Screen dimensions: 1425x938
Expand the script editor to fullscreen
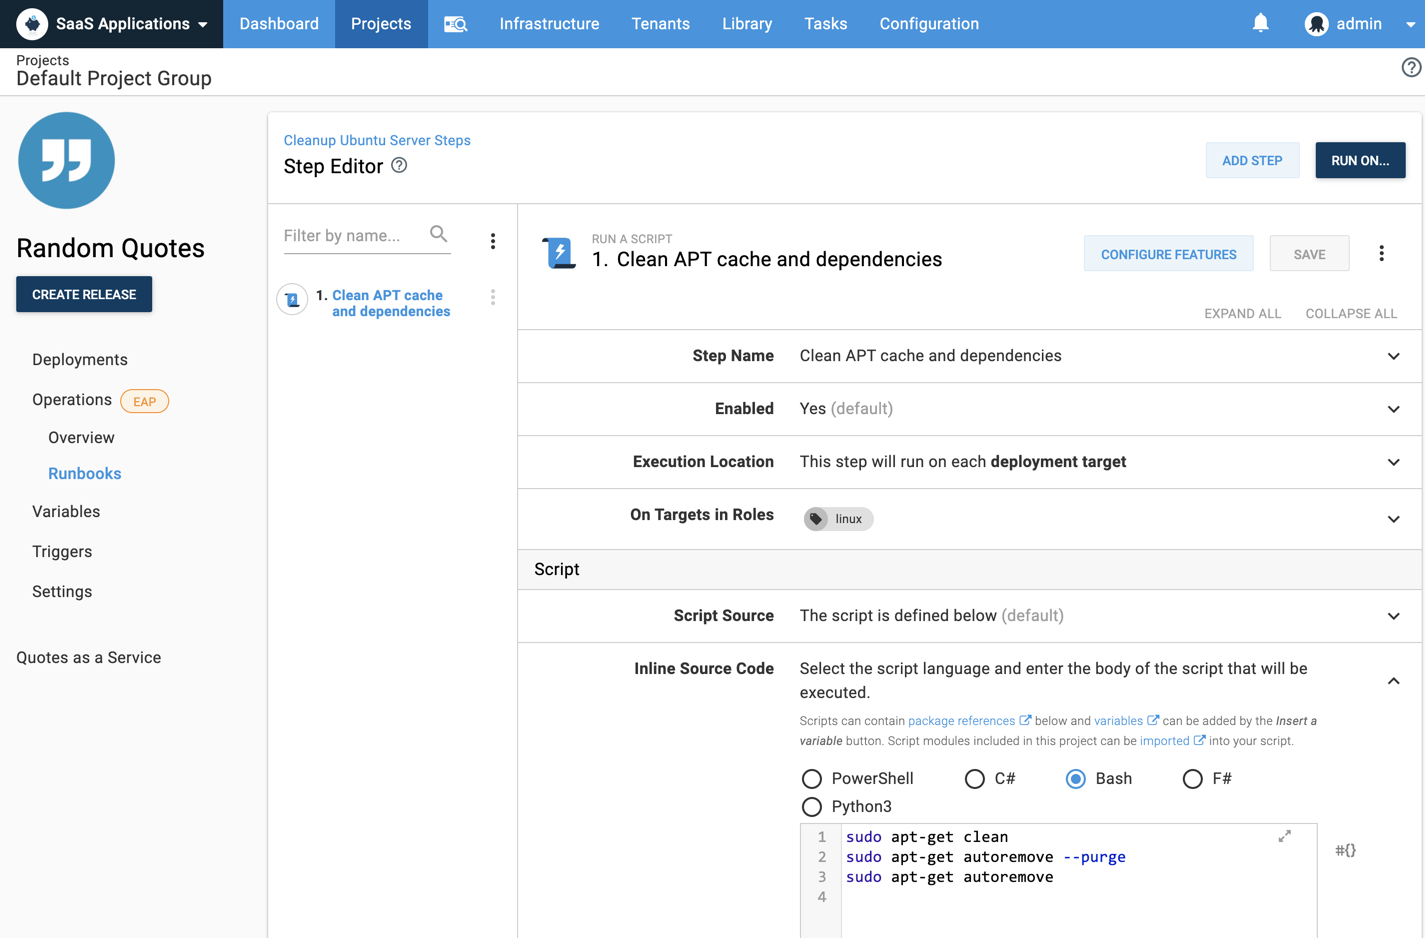click(1284, 836)
